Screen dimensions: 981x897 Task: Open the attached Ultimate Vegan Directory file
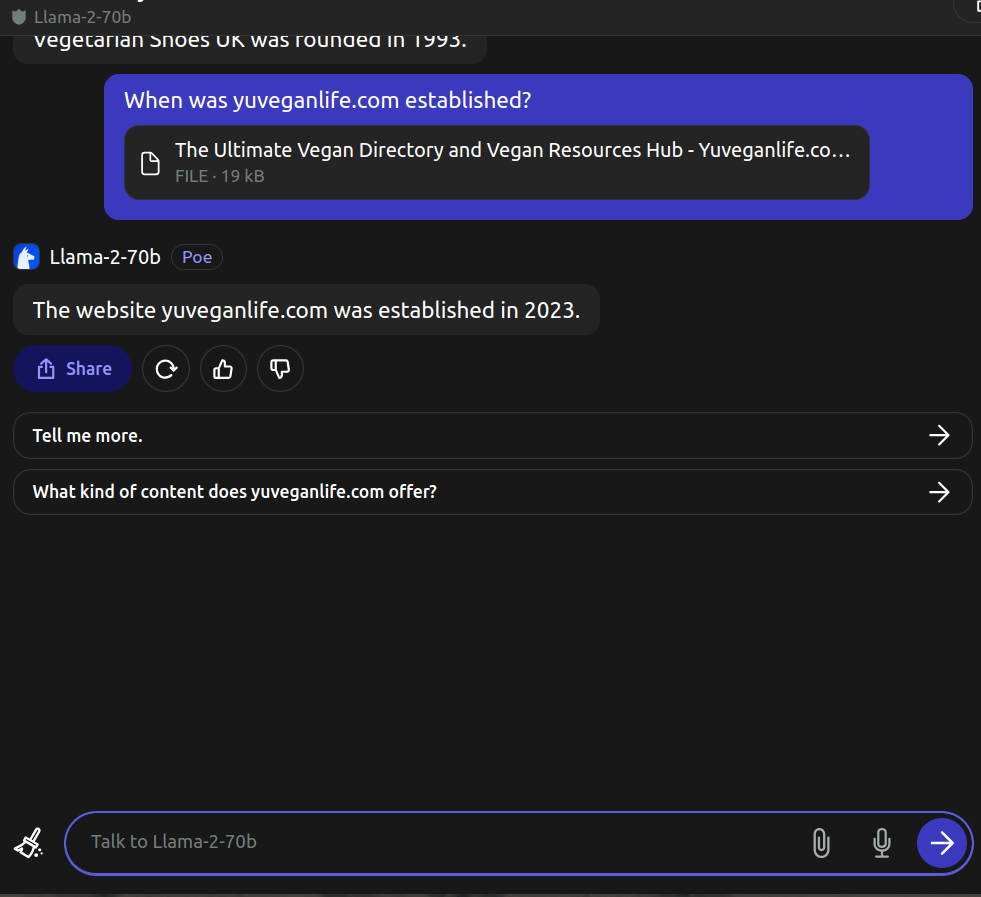point(497,163)
